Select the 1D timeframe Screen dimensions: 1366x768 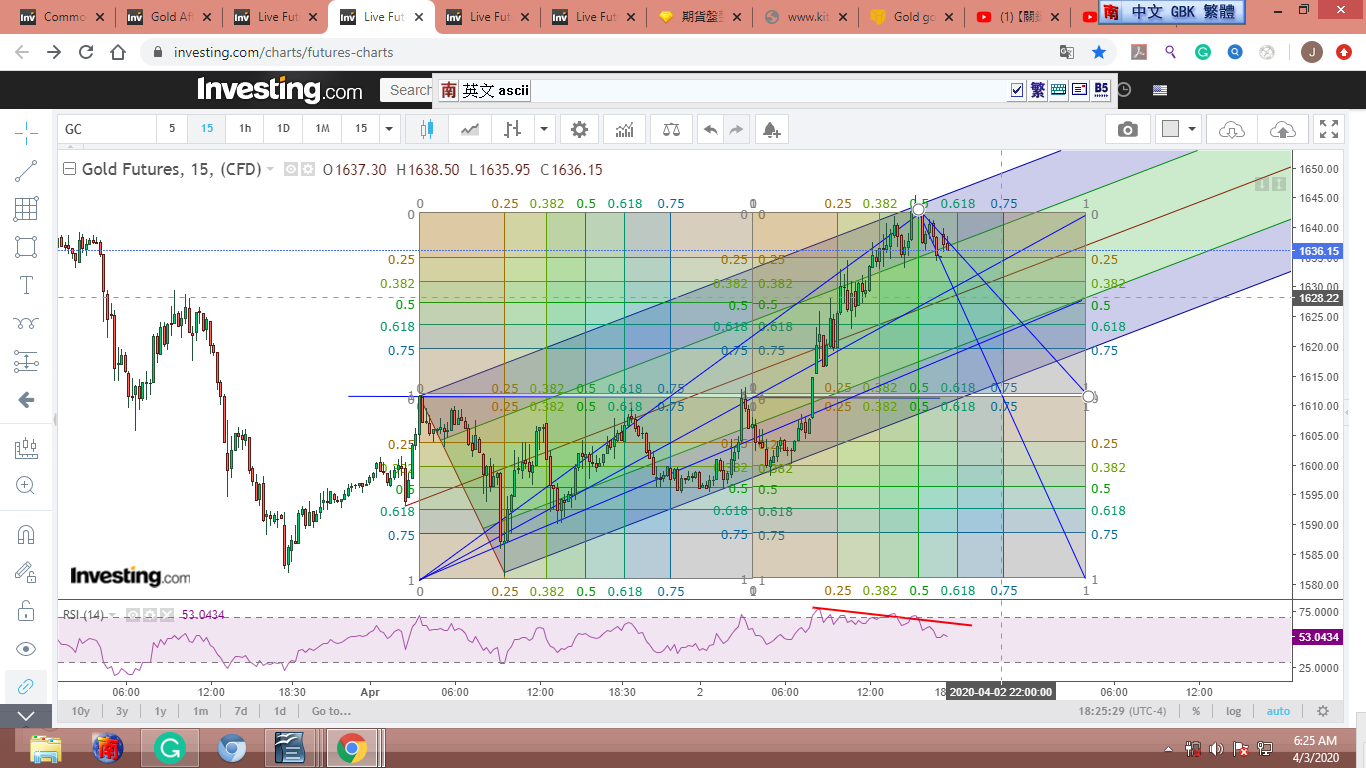pyautogui.click(x=283, y=129)
